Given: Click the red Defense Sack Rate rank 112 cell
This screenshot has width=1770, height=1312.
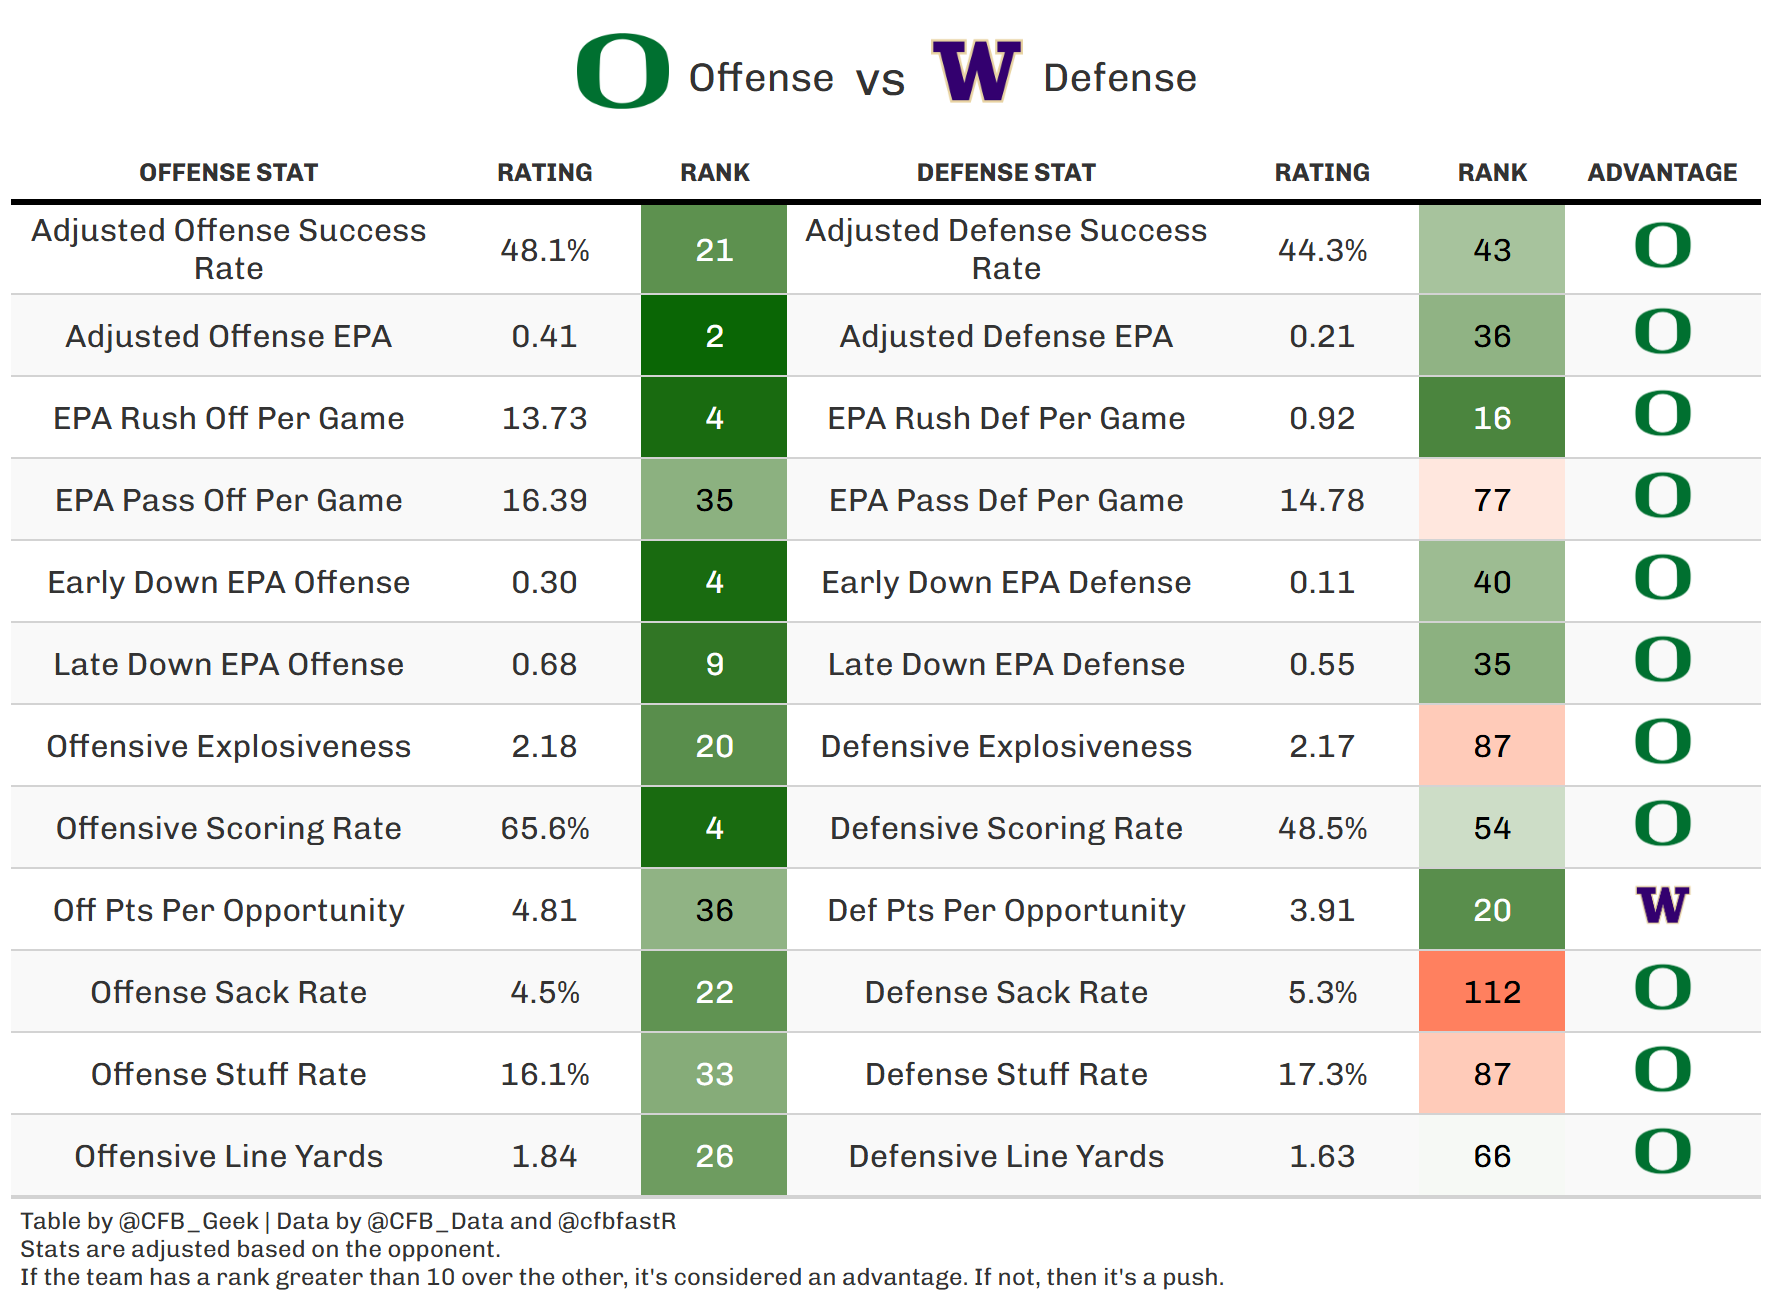Looking at the screenshot, I should tap(1491, 992).
